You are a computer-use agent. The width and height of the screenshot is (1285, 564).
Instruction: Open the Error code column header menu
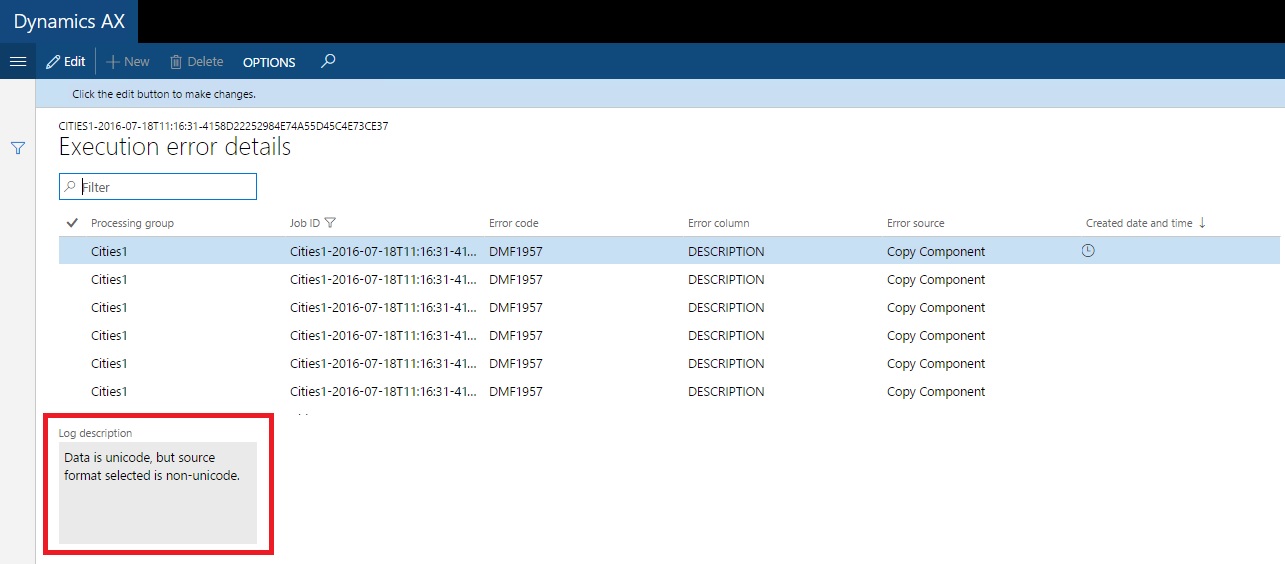click(x=513, y=223)
